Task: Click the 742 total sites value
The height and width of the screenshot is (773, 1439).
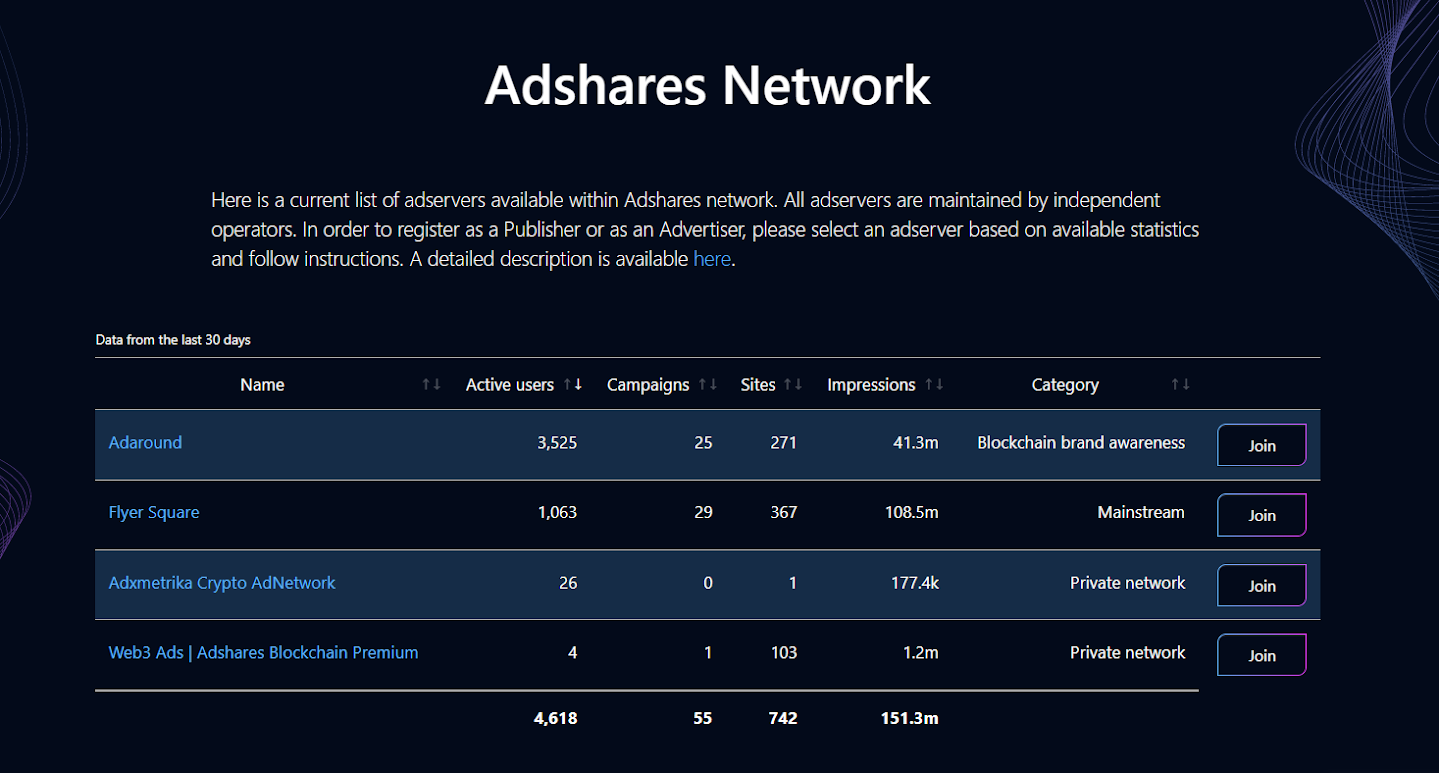Action: tap(783, 718)
